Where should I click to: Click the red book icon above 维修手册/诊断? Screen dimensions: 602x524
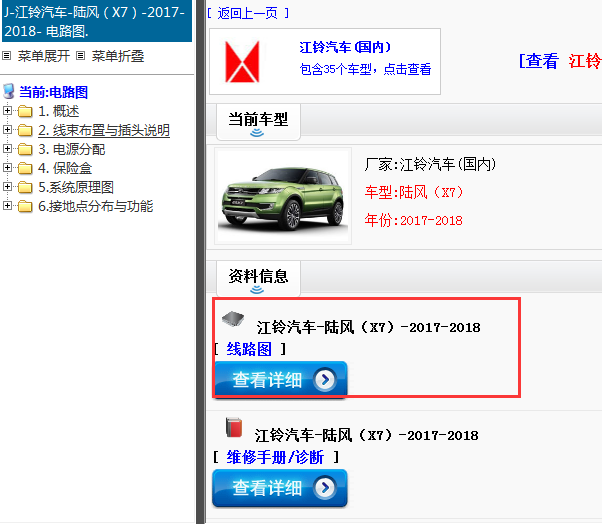pos(234,427)
